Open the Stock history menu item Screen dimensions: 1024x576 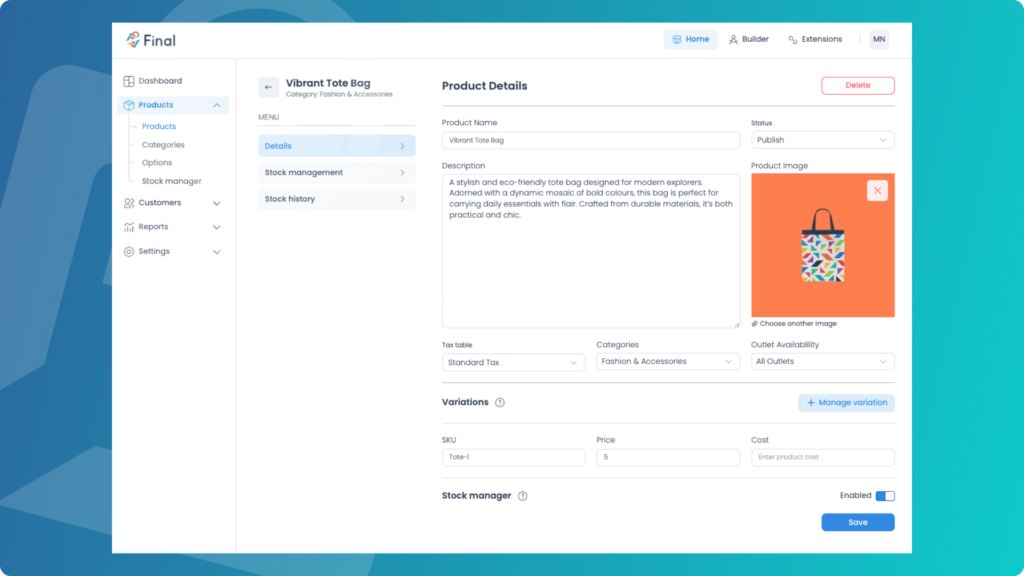337,199
